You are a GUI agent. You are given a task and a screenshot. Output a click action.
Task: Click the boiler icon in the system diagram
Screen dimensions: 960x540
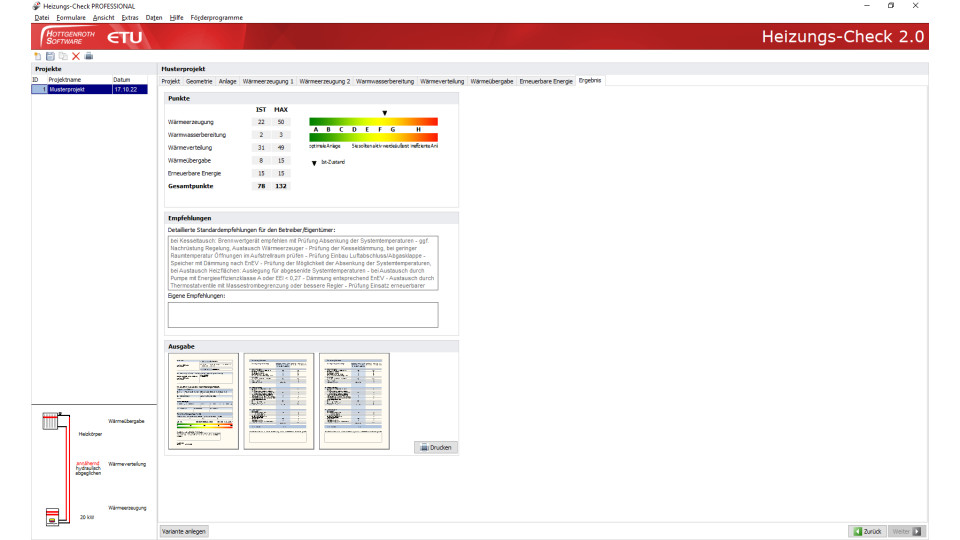[50, 517]
